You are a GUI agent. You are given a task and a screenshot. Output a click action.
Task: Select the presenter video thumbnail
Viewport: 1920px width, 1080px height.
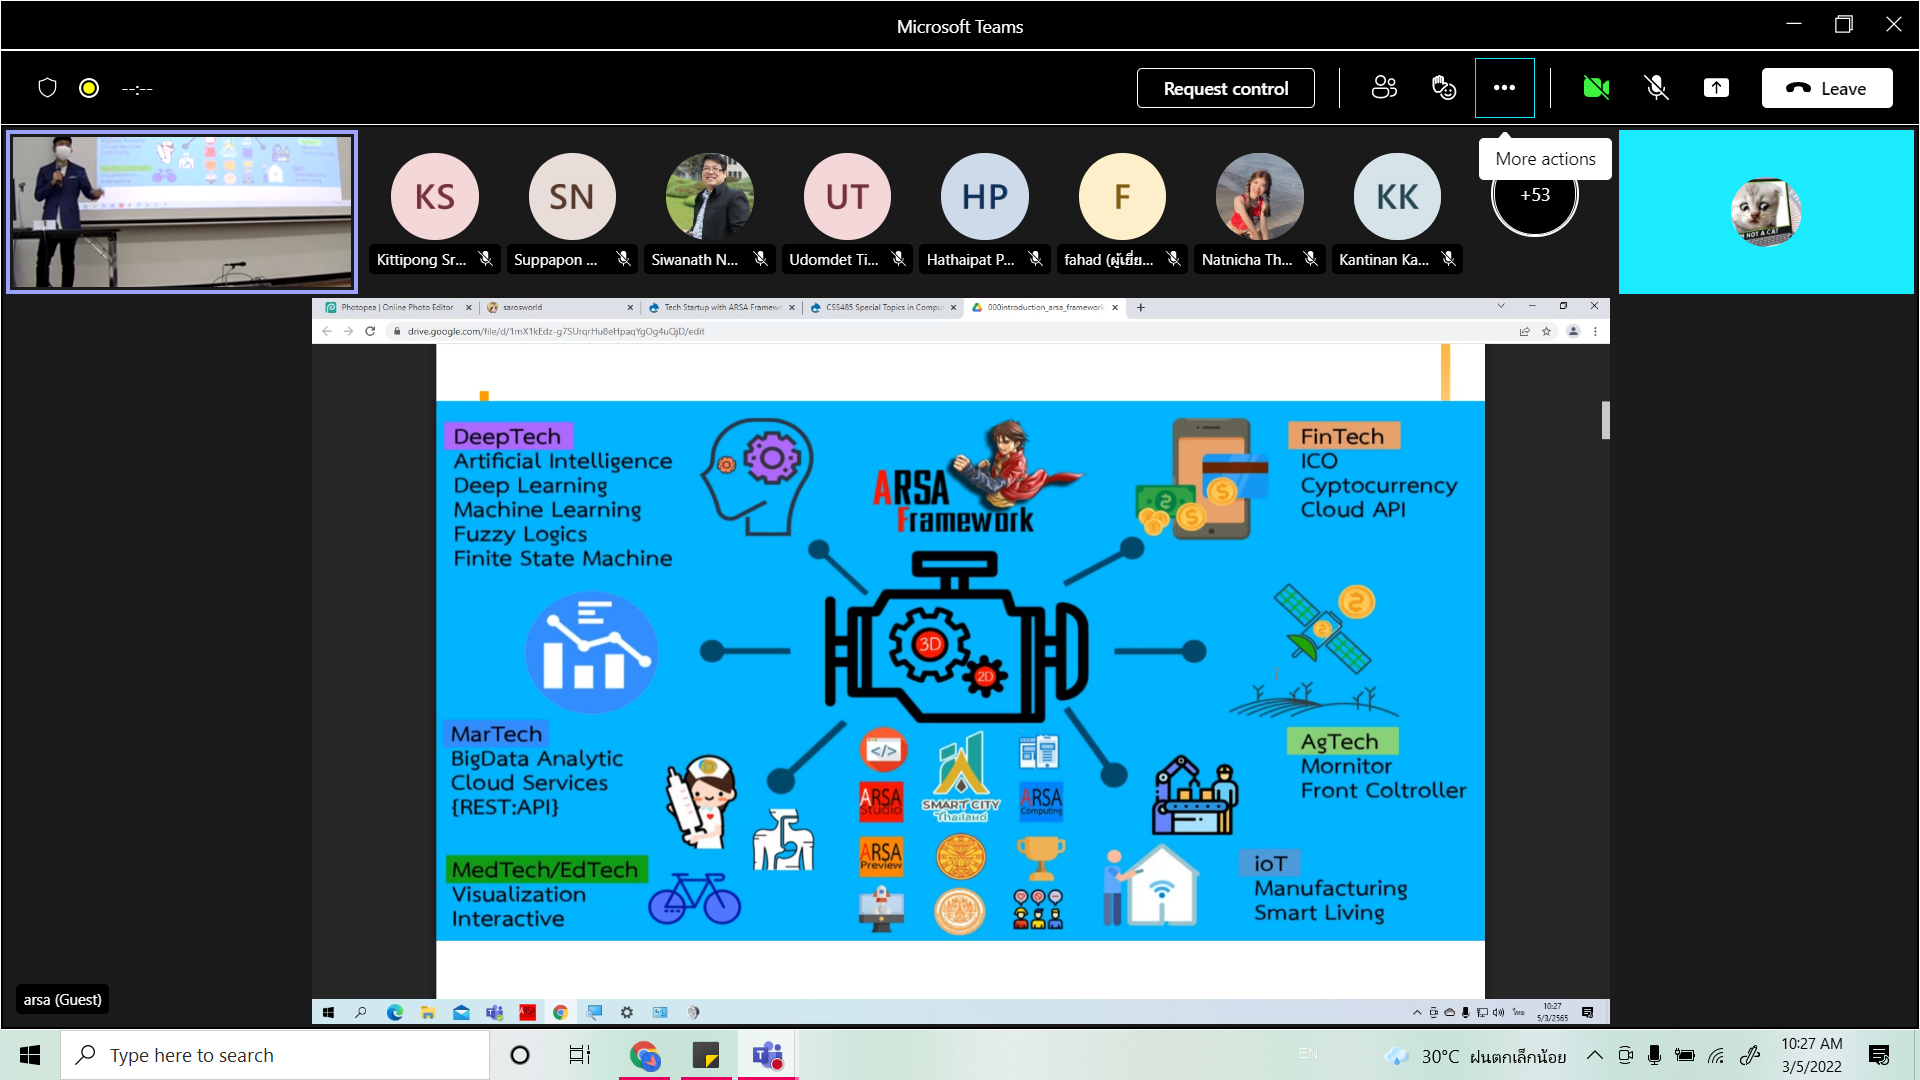tap(181, 211)
